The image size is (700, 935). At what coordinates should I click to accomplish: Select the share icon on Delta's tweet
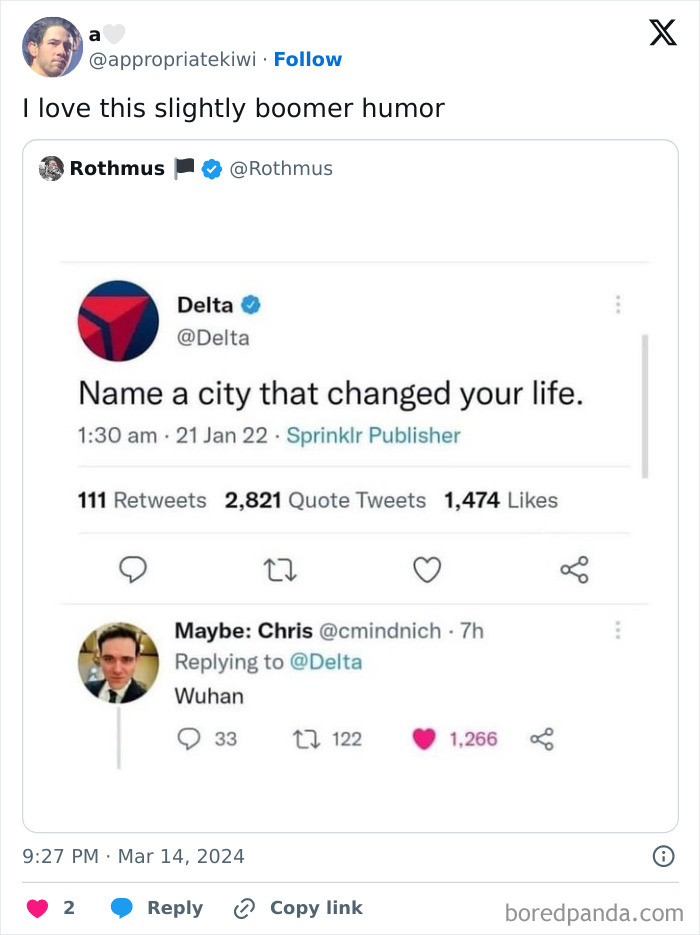574,568
